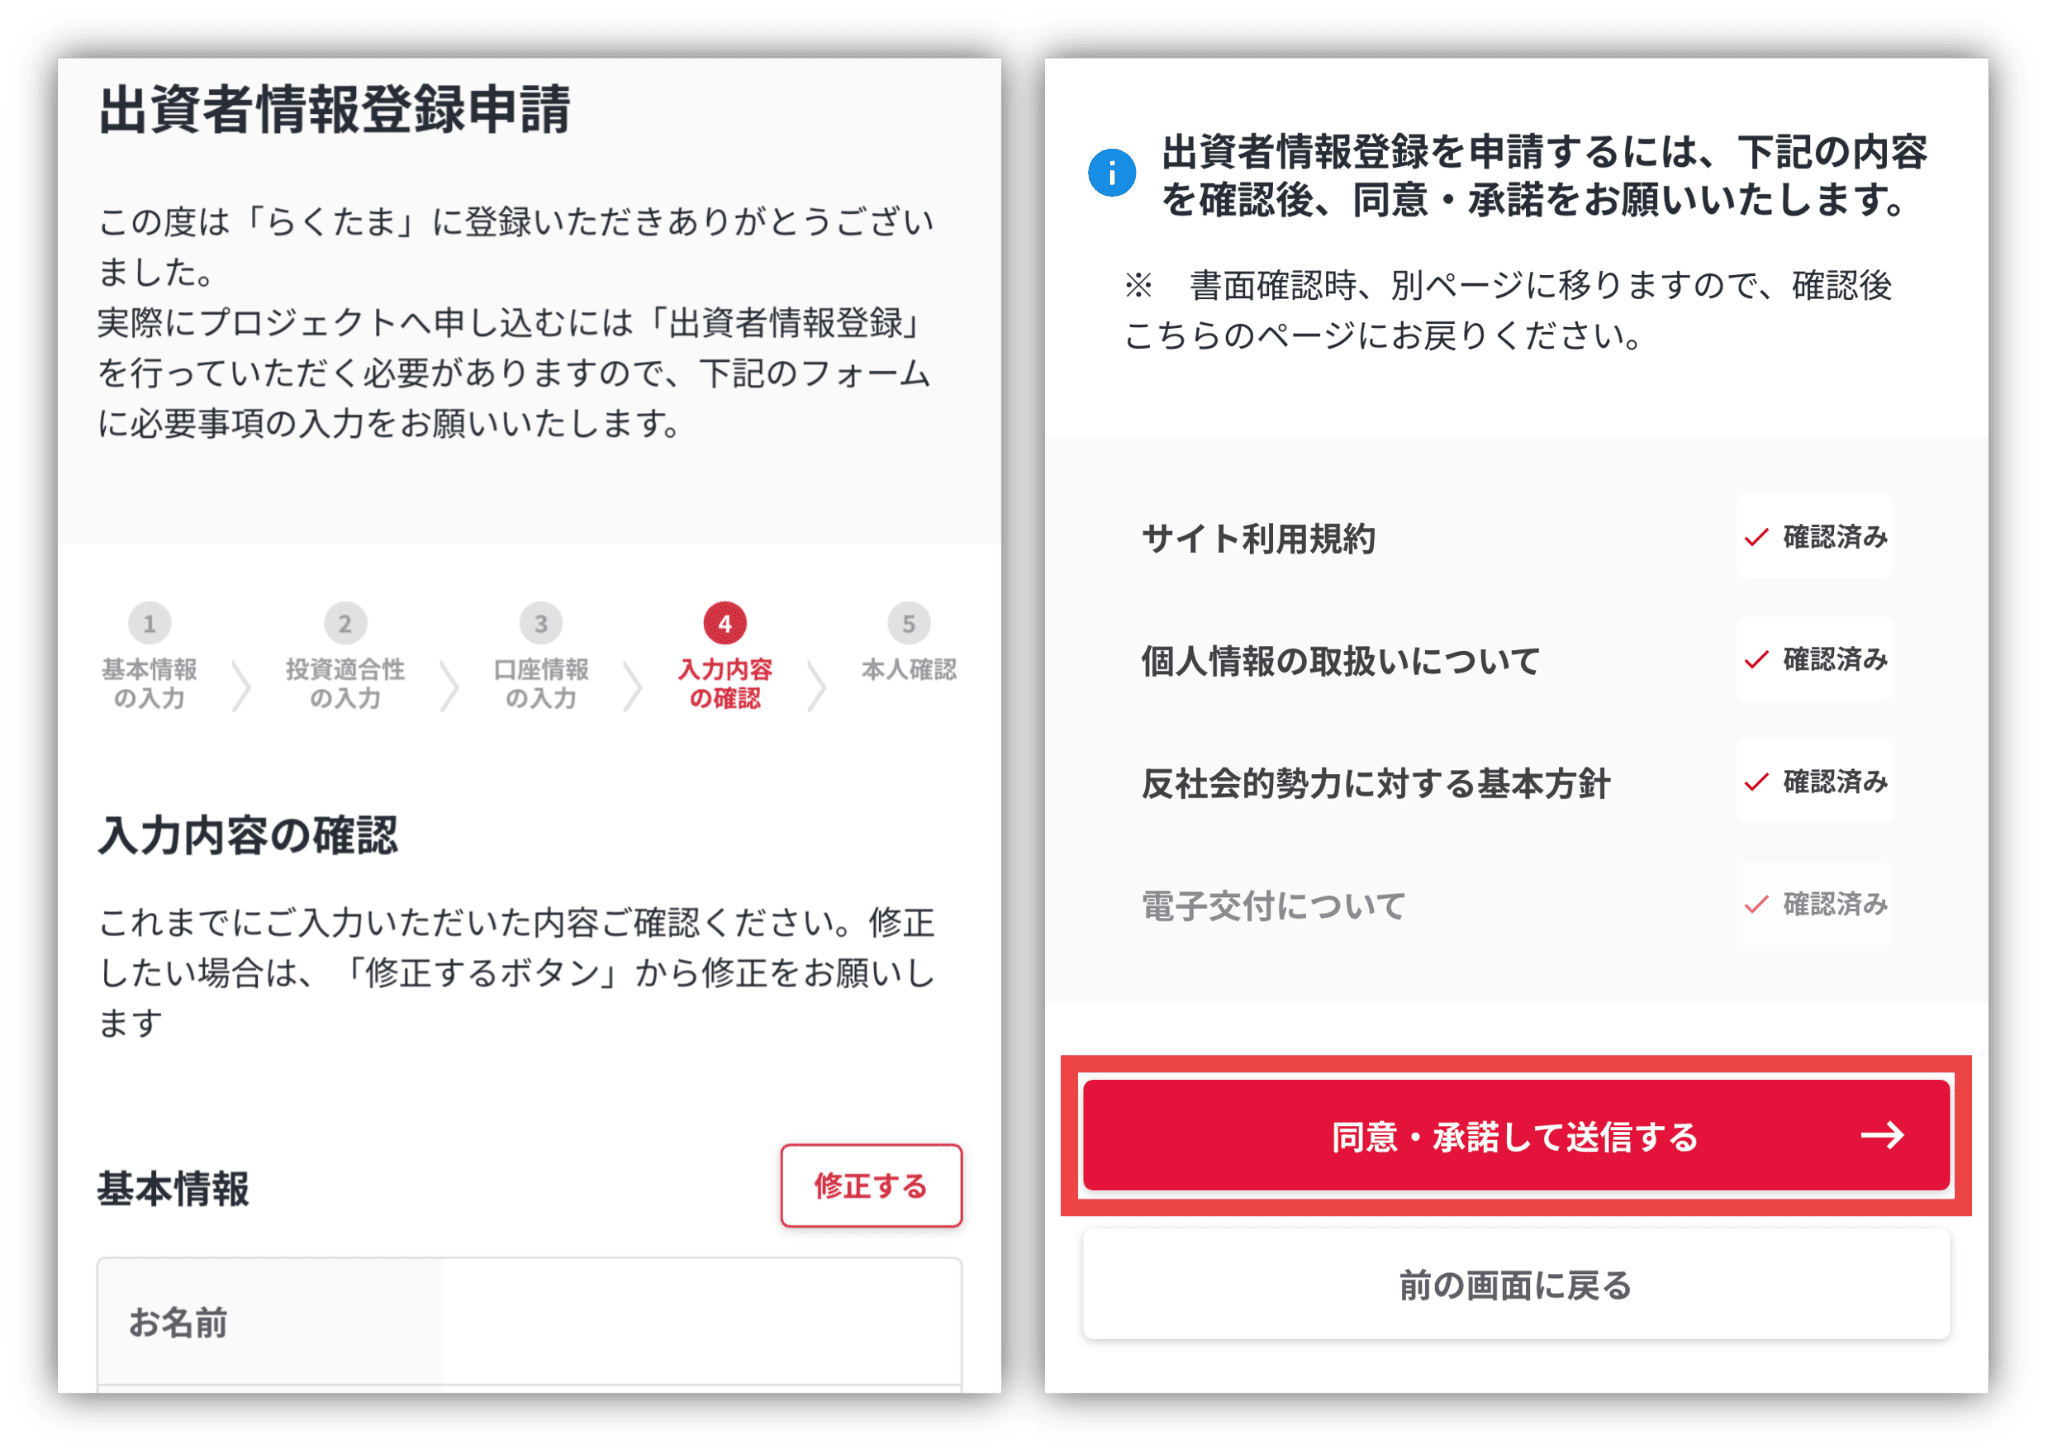Click the chevron before 本人確認 step

coord(817,685)
